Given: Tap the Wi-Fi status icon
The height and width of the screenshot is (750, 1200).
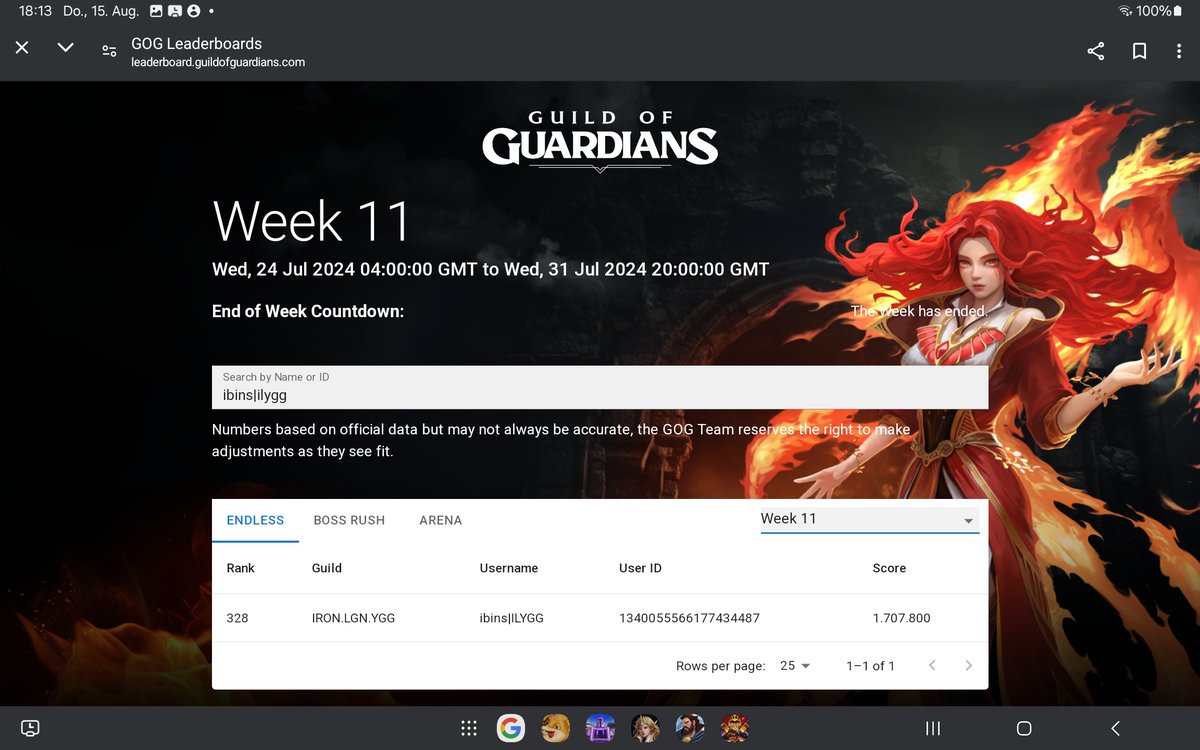Looking at the screenshot, I should (x=1125, y=11).
